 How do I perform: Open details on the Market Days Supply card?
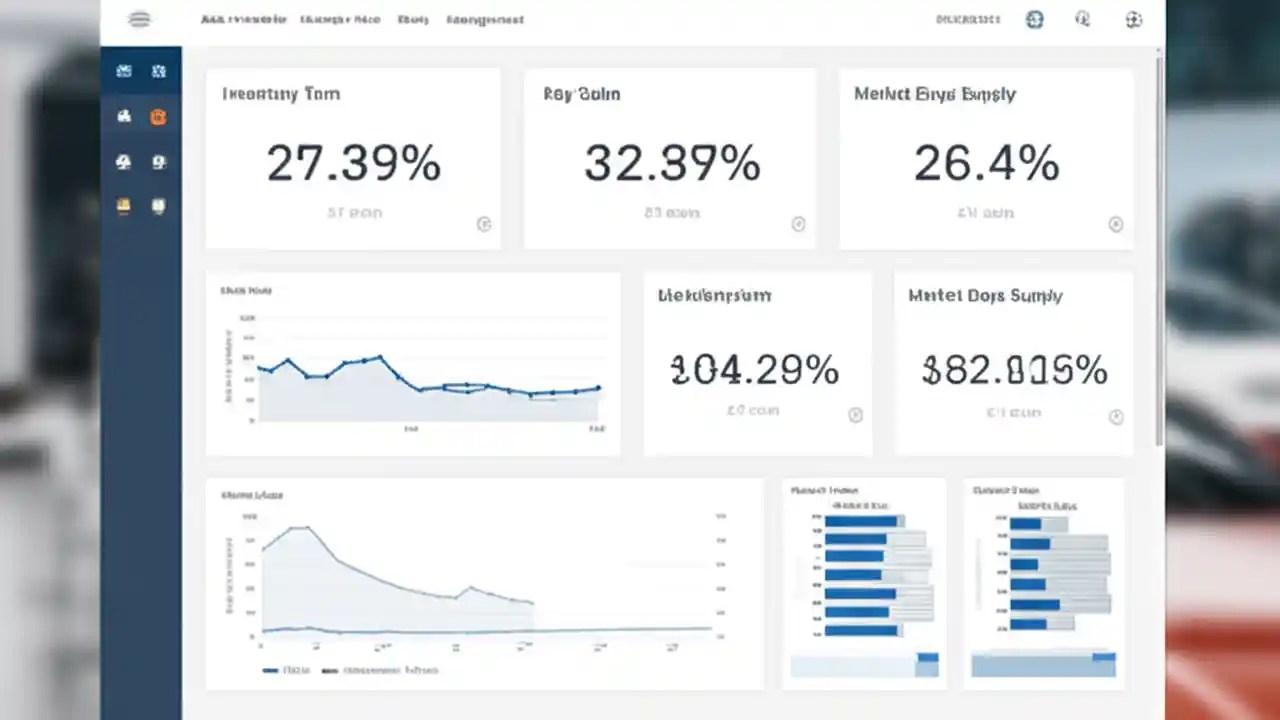point(1116,224)
